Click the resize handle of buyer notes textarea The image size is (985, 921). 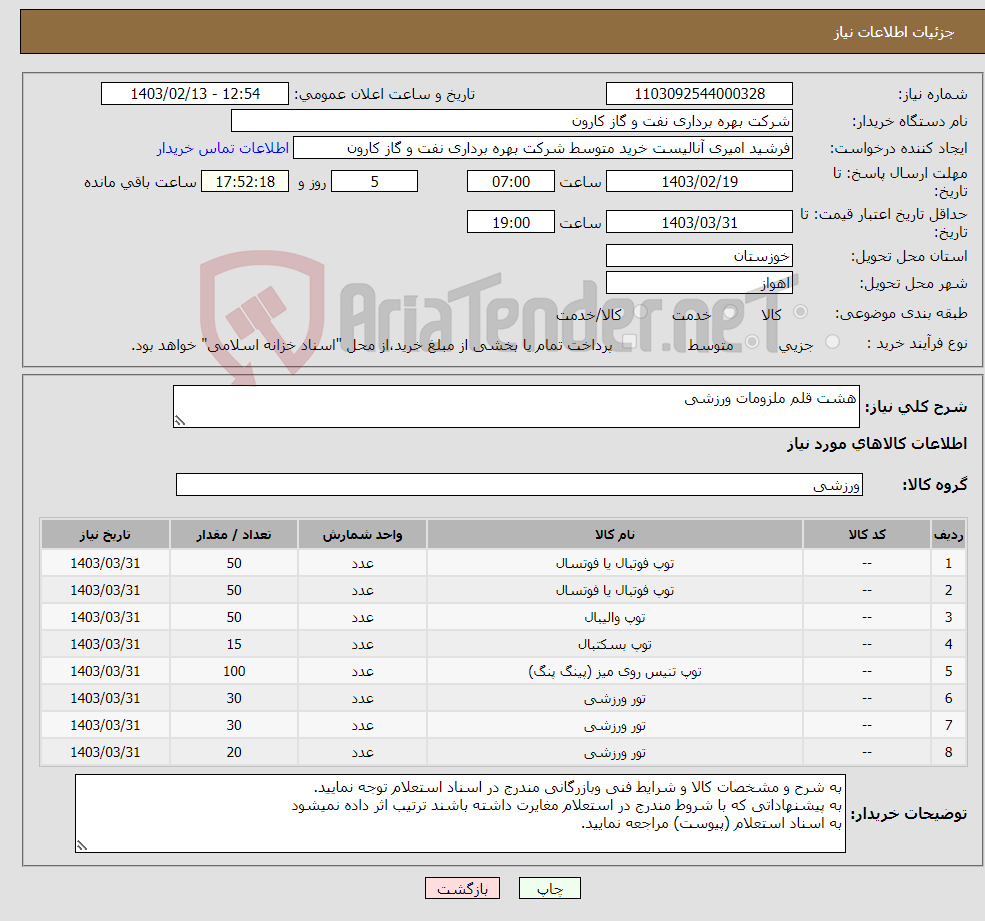tap(82, 846)
